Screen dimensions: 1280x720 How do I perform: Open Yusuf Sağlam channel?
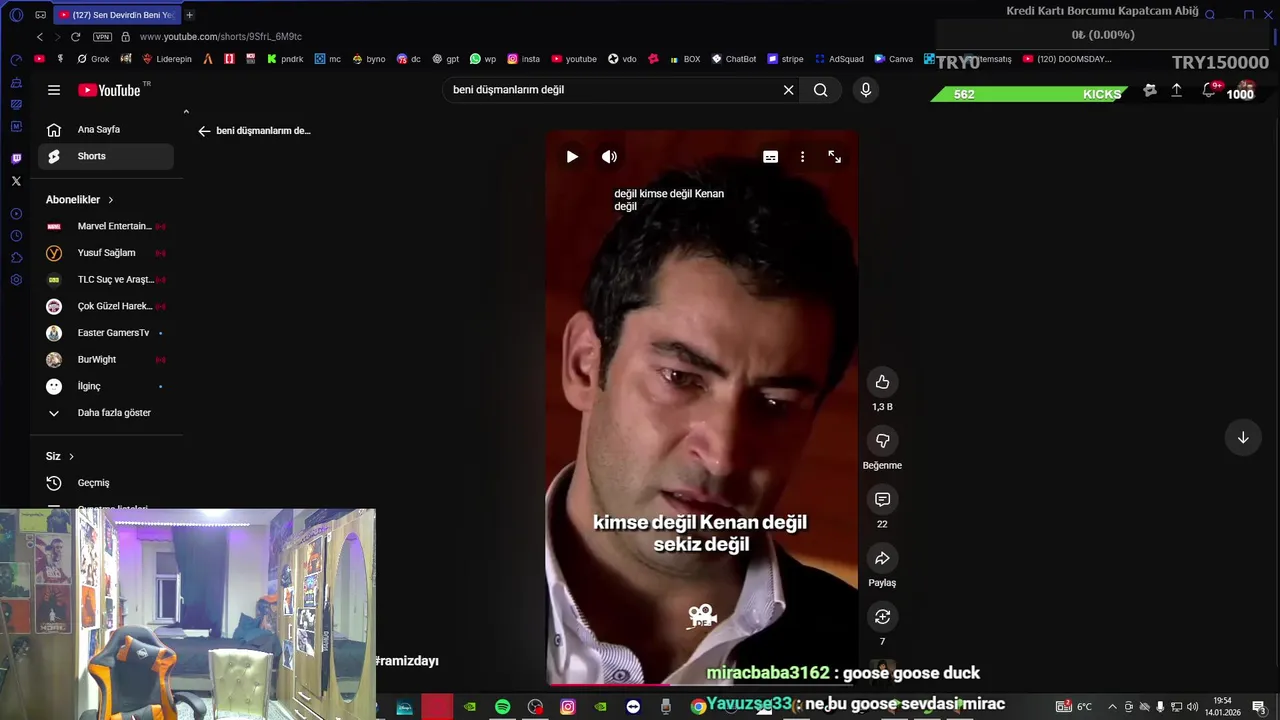[x=106, y=253]
